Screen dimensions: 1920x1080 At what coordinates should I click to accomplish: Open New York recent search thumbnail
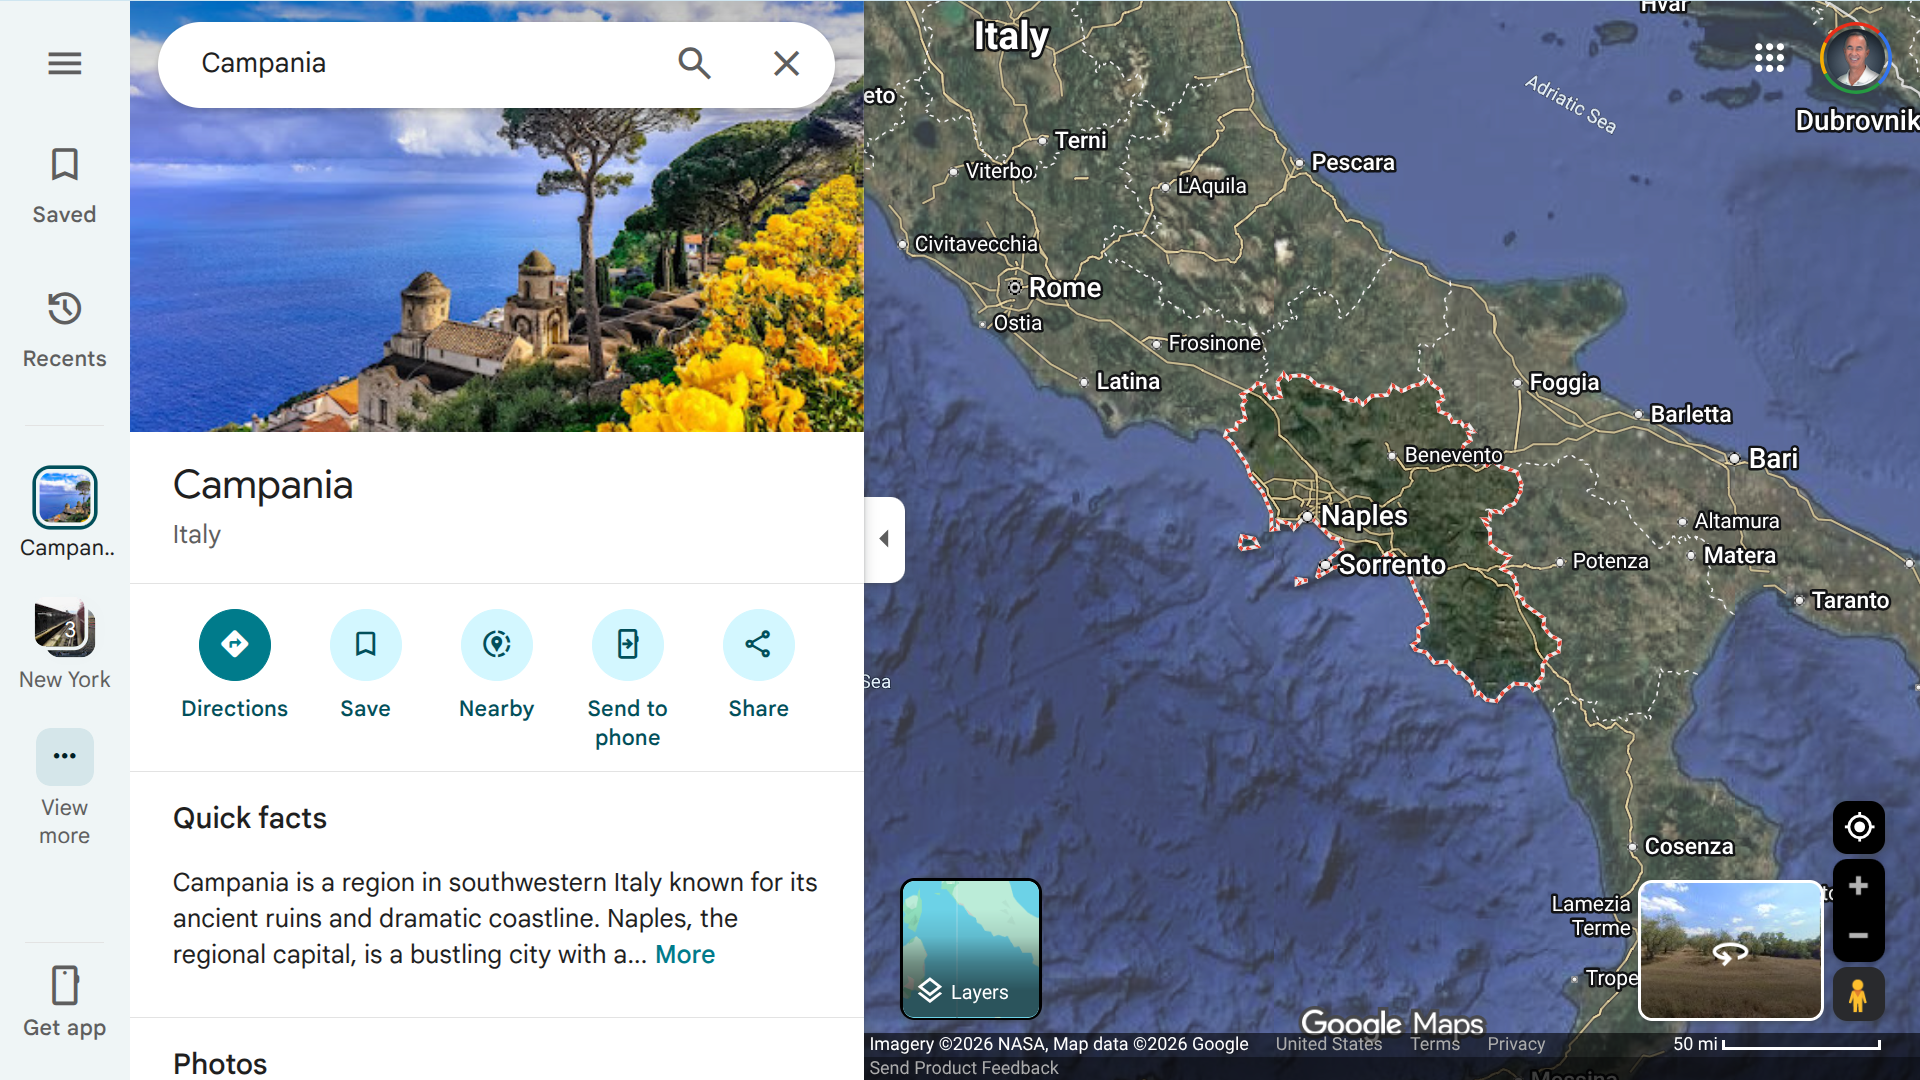(64, 629)
